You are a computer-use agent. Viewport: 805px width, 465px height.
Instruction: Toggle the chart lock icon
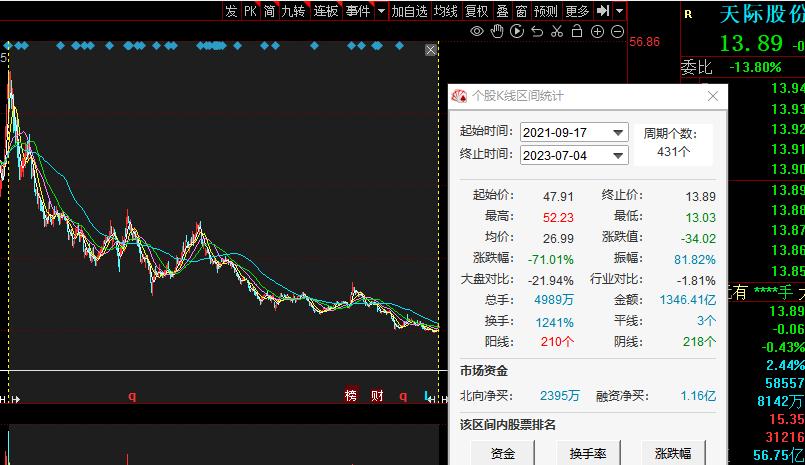[577, 31]
